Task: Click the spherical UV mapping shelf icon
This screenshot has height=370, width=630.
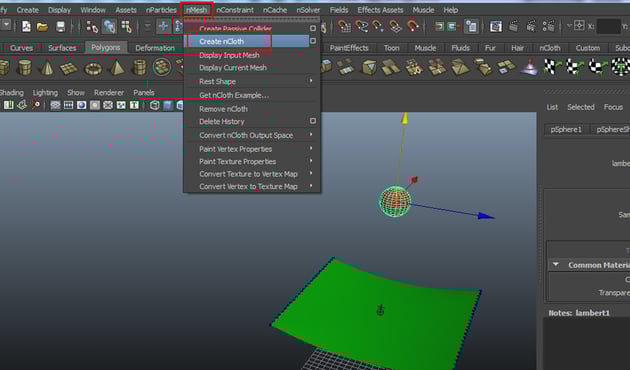Action: tap(597, 67)
